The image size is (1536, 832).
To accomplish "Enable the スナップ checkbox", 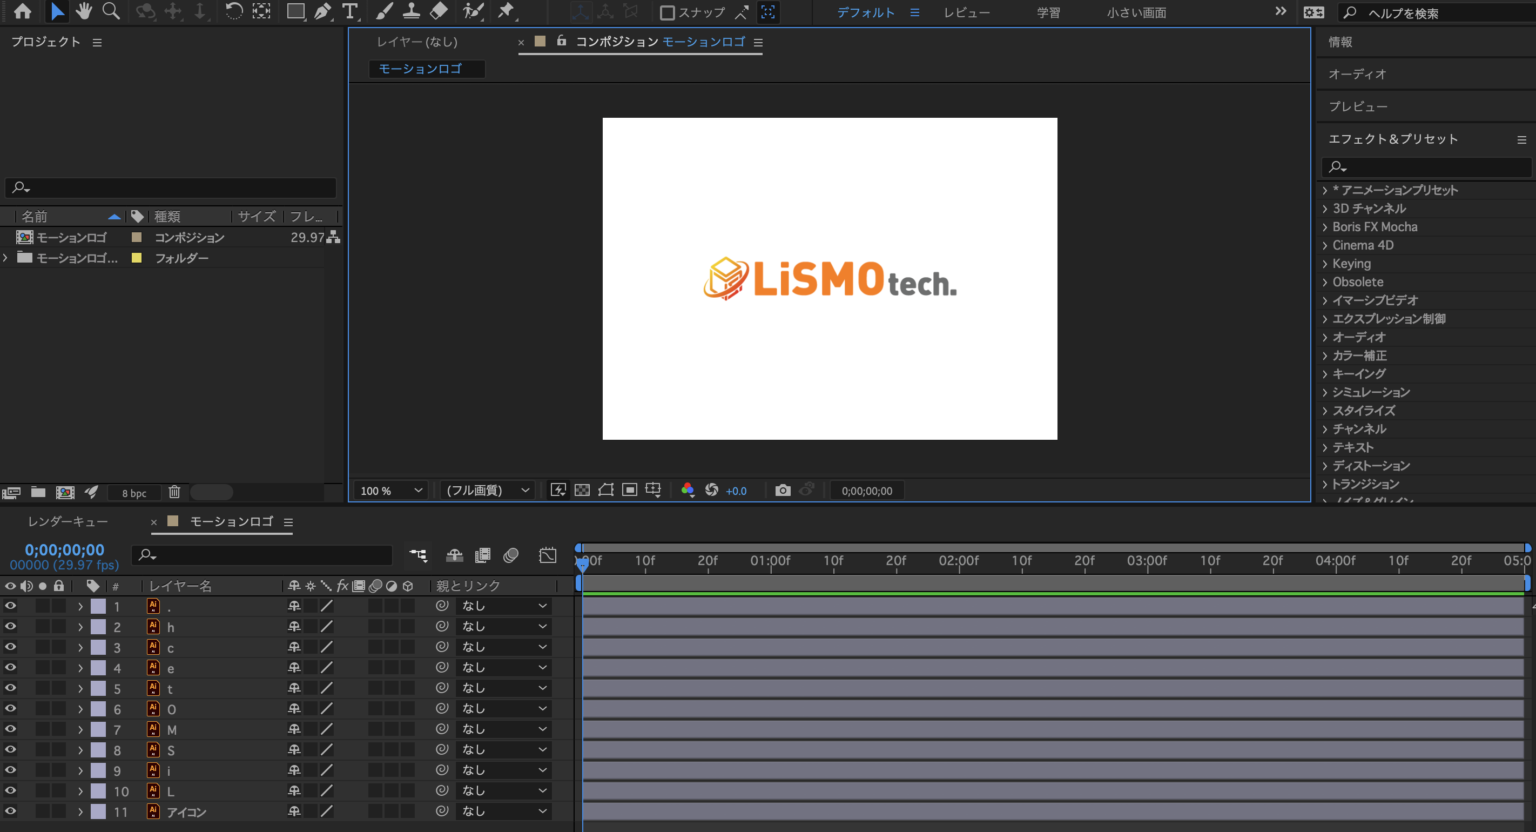I will pos(668,13).
